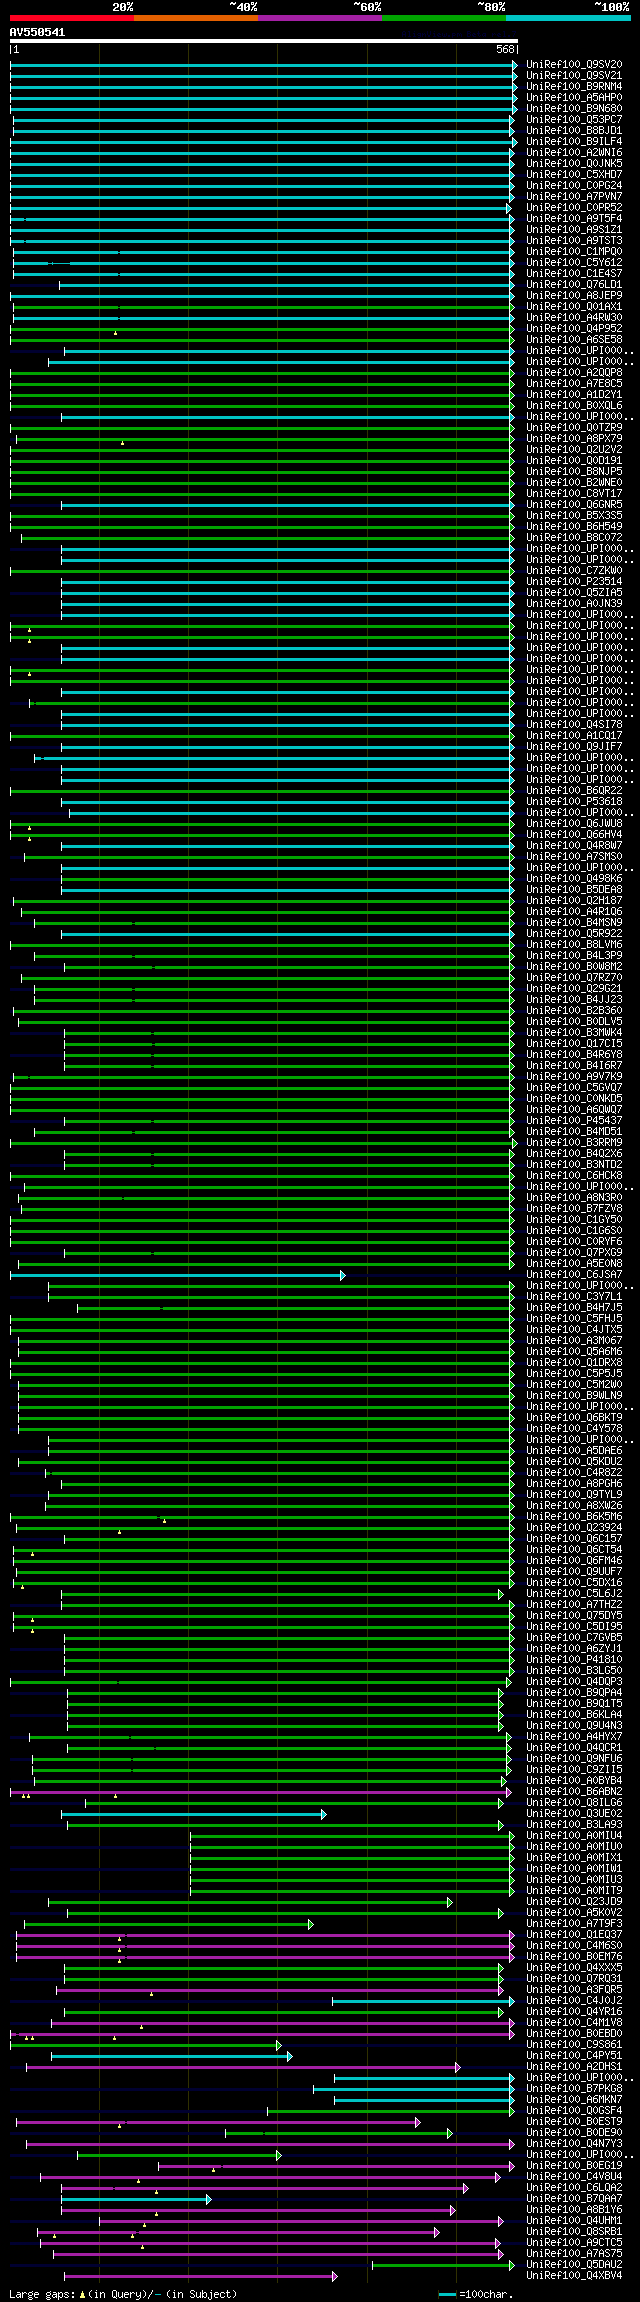Open the UniRef100_B6ABN2 entry
The image size is (640, 2302).
(x=574, y=1791)
